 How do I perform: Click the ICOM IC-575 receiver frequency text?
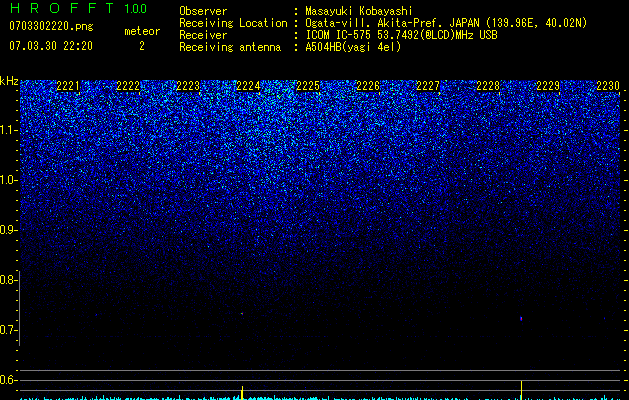(x=401, y=35)
